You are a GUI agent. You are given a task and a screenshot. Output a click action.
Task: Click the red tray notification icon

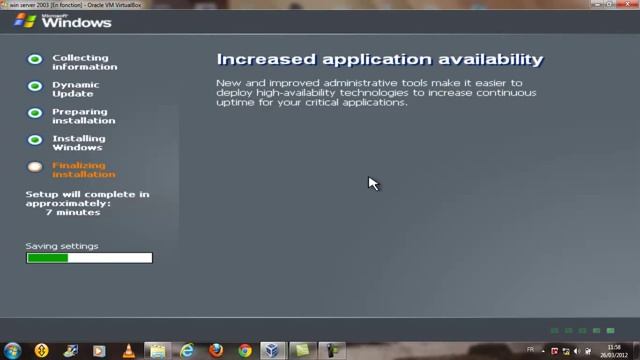point(555,351)
